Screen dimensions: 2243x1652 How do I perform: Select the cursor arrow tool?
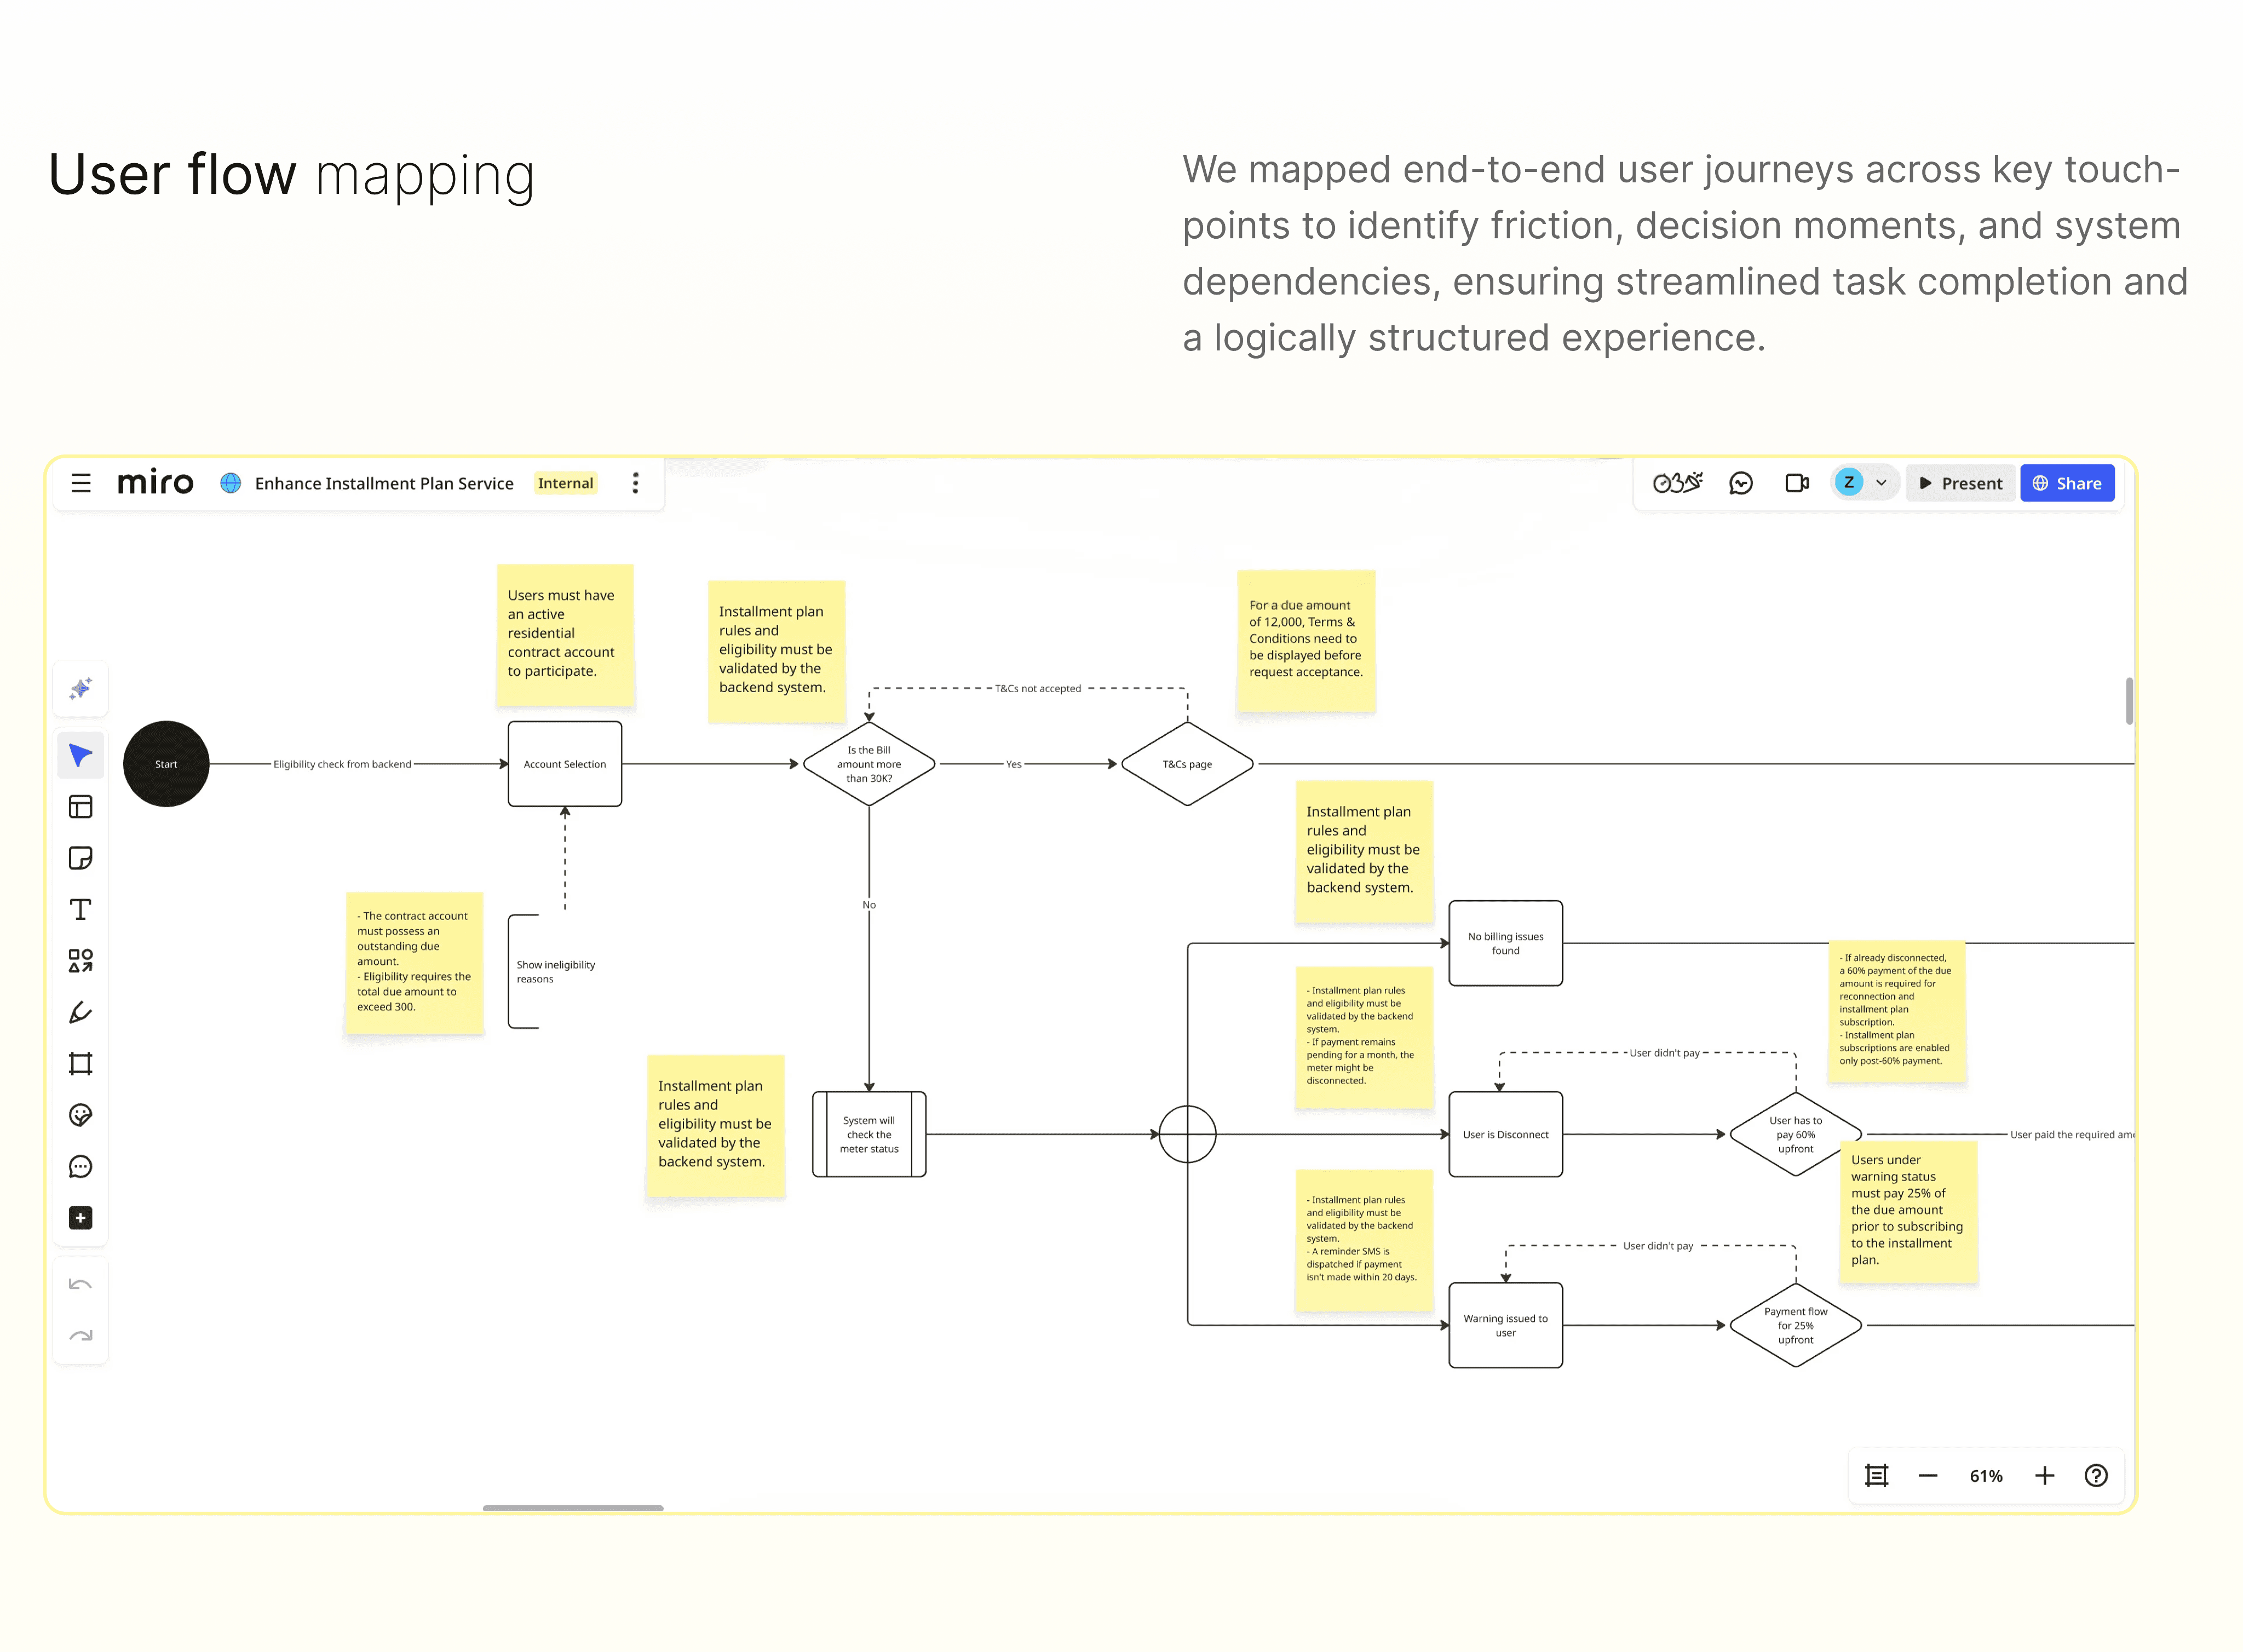80,755
